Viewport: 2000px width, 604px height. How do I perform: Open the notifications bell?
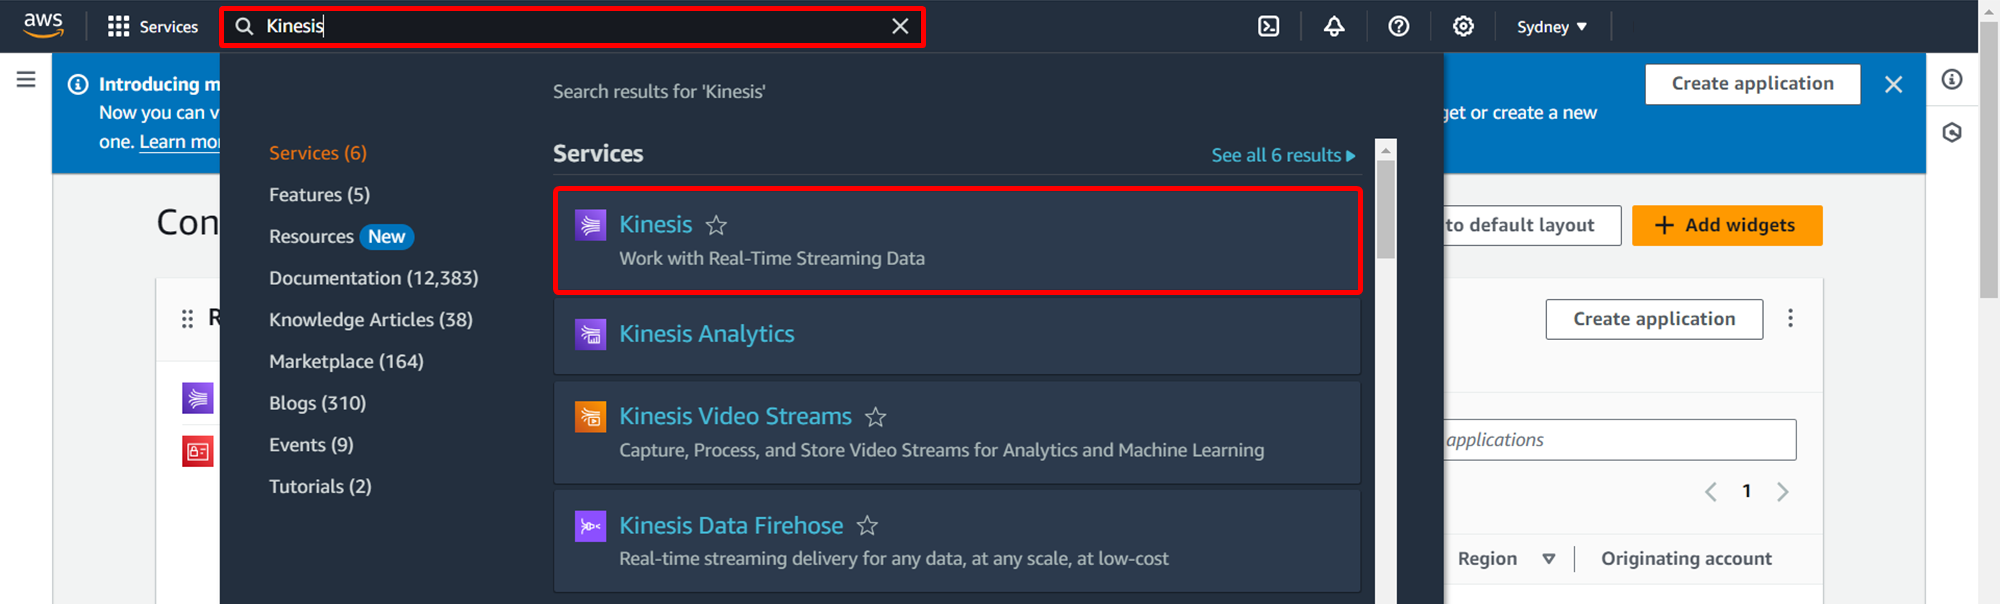coord(1334,27)
